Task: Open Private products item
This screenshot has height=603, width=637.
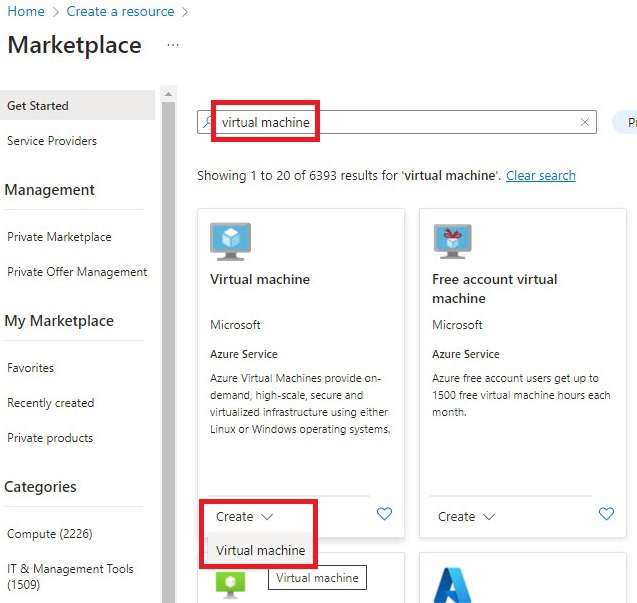Action: pos(50,438)
